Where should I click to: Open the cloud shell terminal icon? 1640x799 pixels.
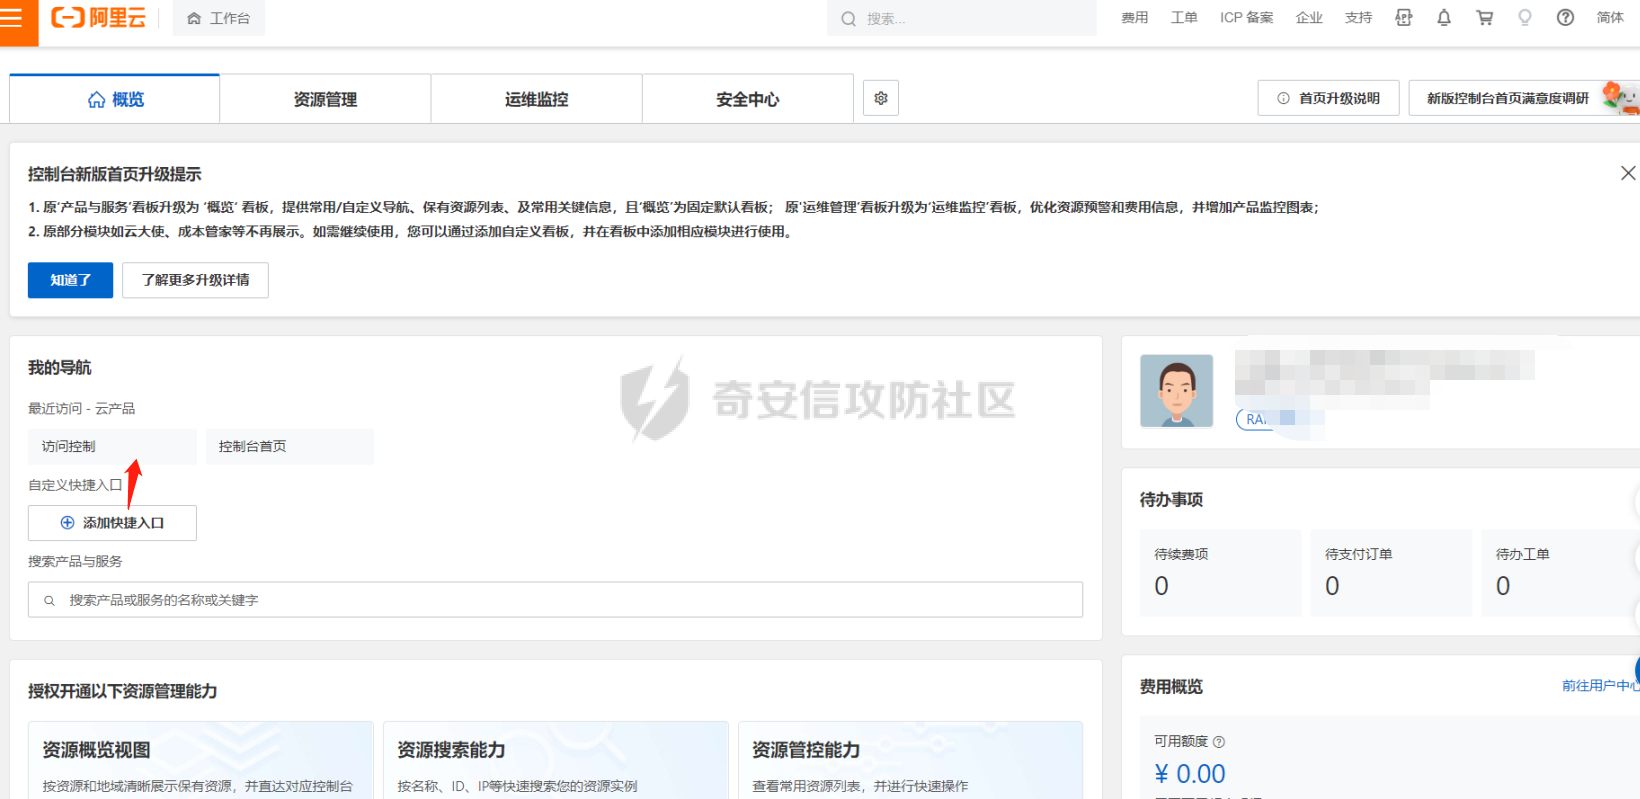pyautogui.click(x=1404, y=18)
